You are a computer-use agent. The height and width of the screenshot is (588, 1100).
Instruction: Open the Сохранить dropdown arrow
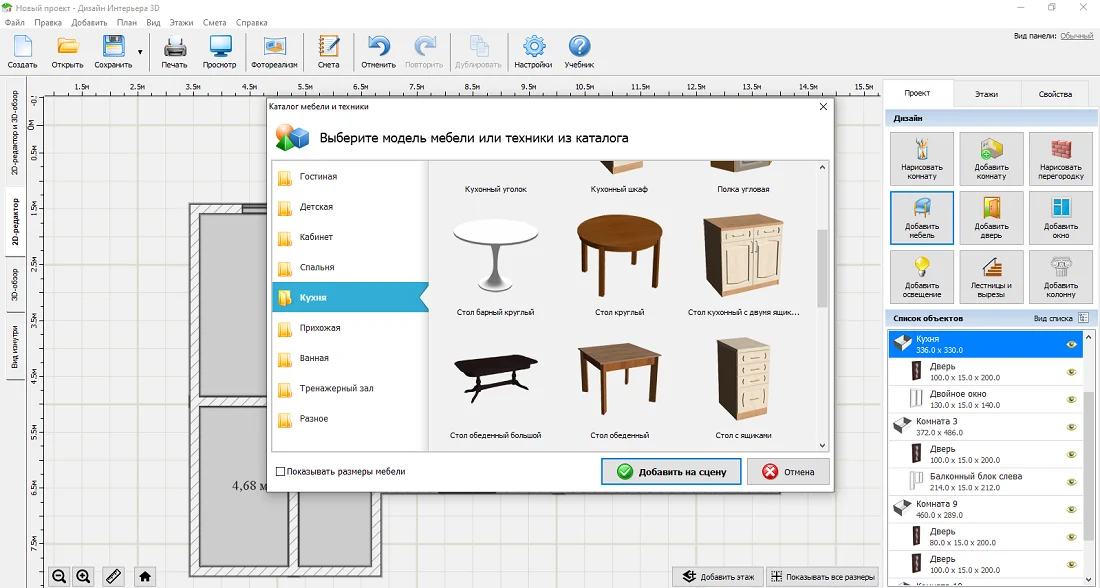[x=140, y=51]
